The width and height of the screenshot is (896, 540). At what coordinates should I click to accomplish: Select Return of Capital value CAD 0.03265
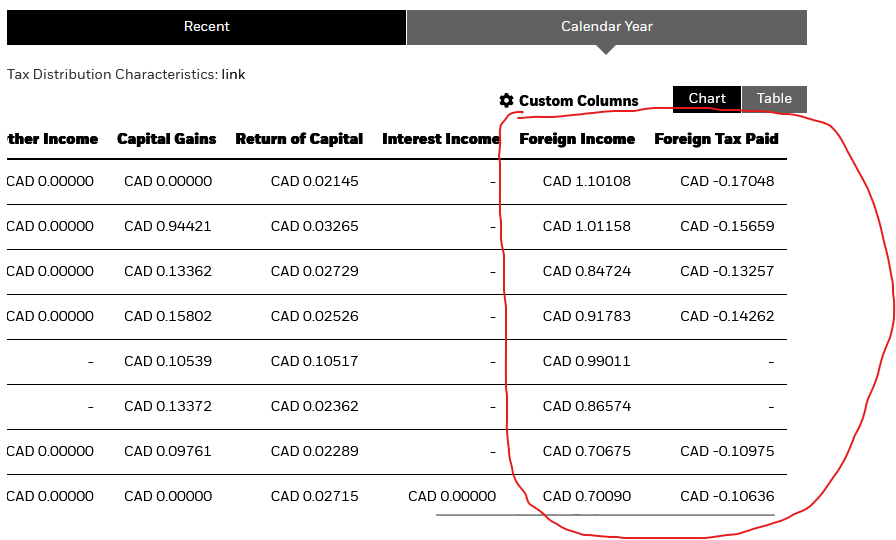(314, 226)
